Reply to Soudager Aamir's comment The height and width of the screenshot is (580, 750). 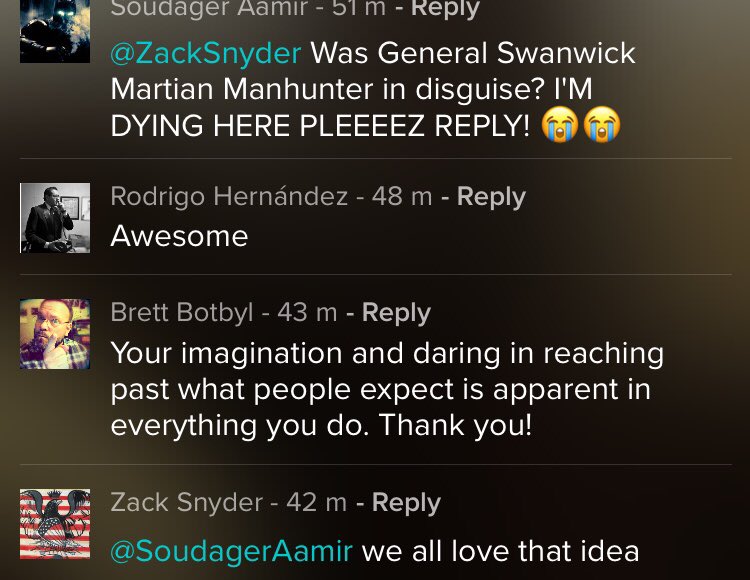point(439,9)
